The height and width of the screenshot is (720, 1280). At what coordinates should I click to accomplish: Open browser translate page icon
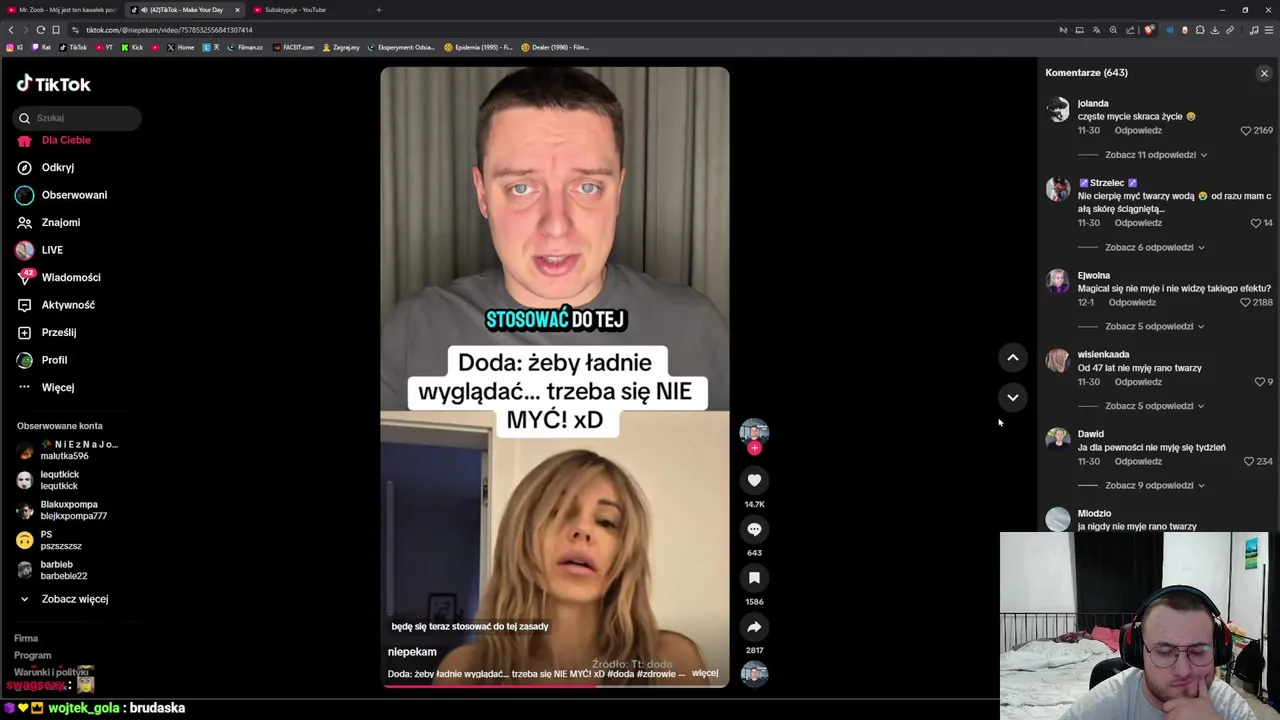point(1096,30)
